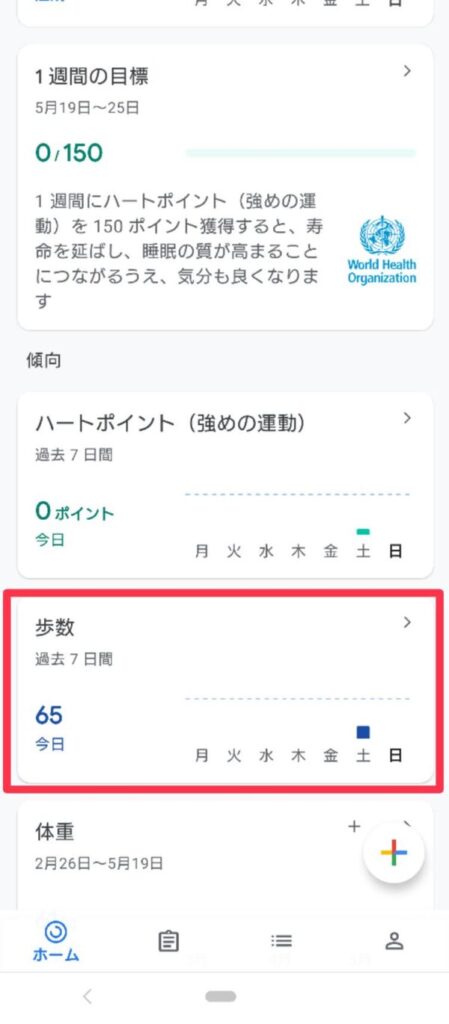Tap the weekly goal progress bar
Viewport: 449px width, 1024px height.
(x=300, y=153)
